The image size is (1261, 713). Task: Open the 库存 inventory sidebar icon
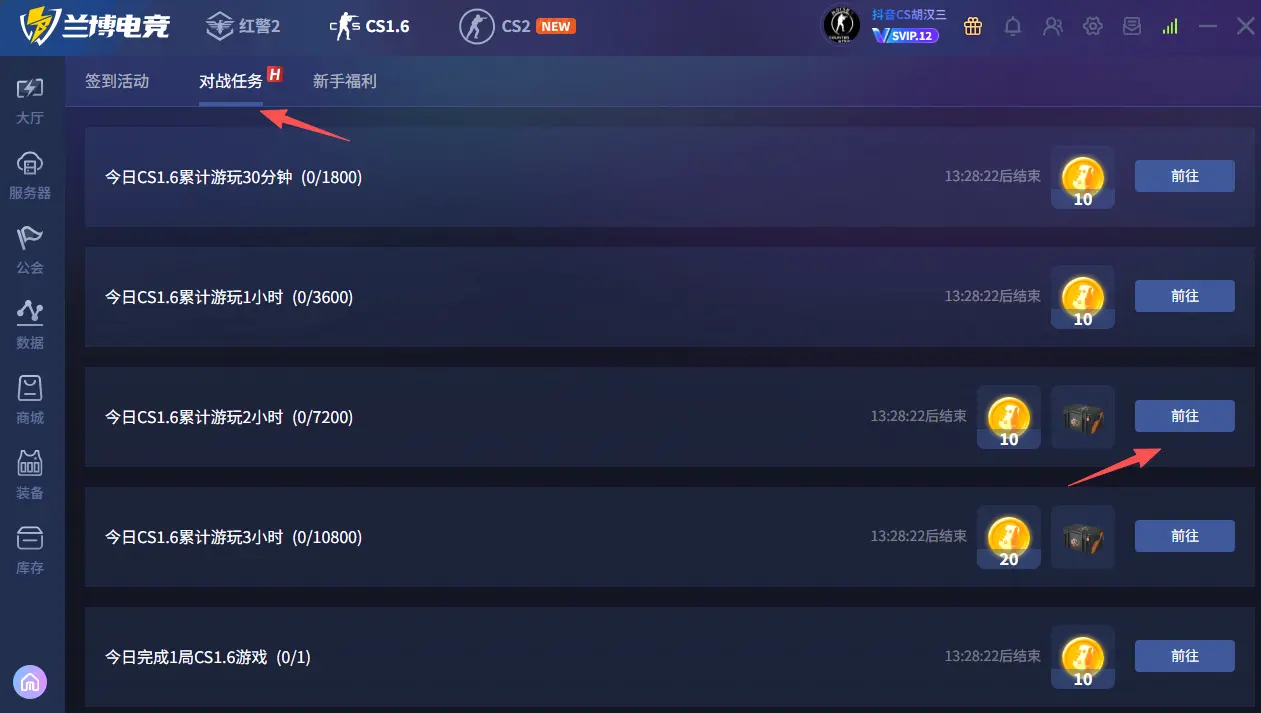(30, 550)
